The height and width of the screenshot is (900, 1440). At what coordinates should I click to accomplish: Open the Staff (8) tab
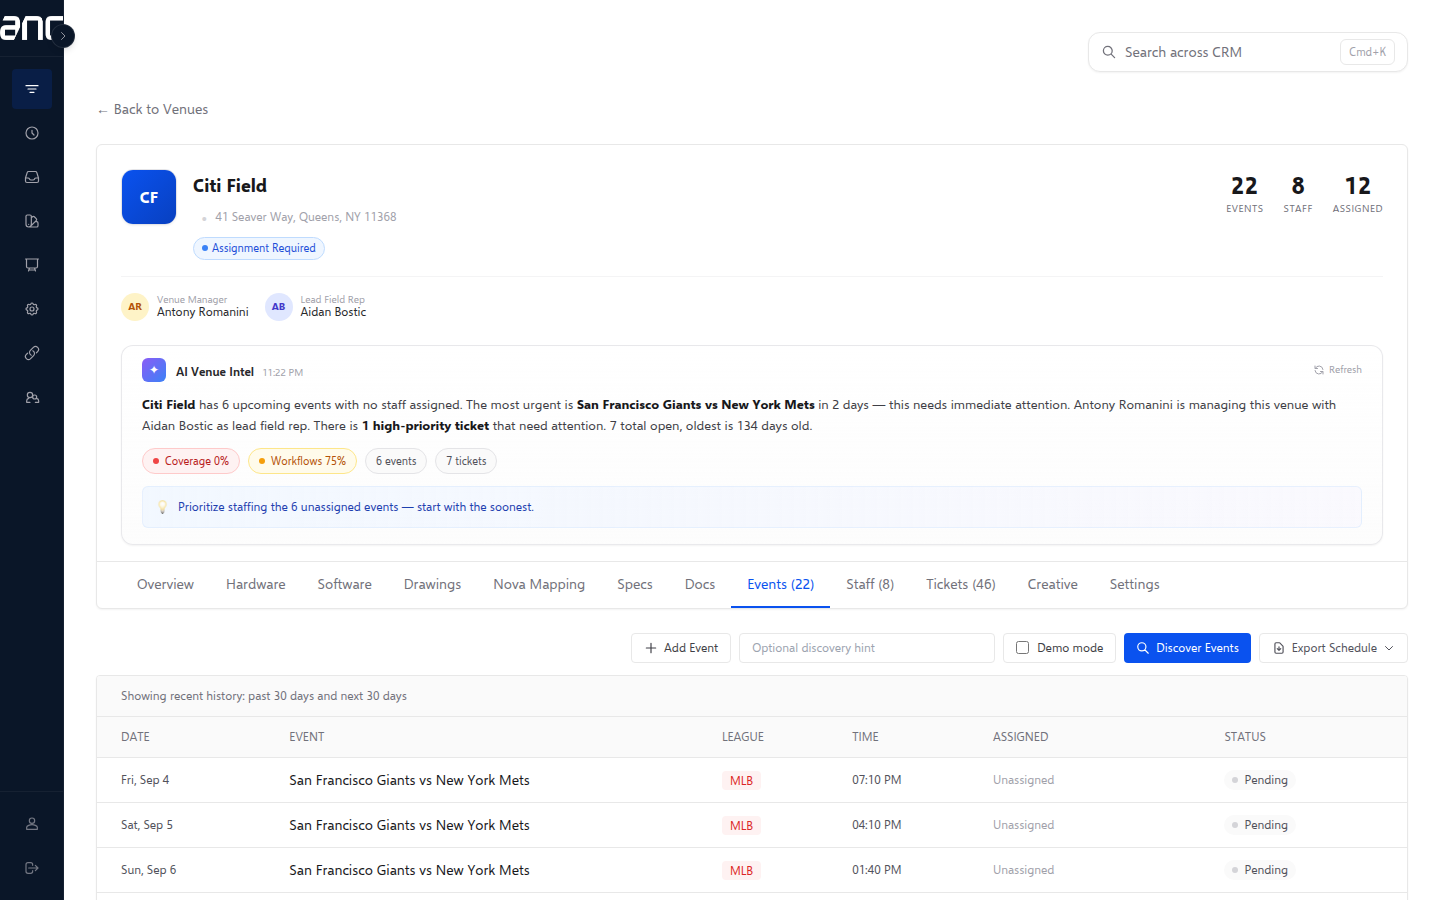pyautogui.click(x=870, y=585)
